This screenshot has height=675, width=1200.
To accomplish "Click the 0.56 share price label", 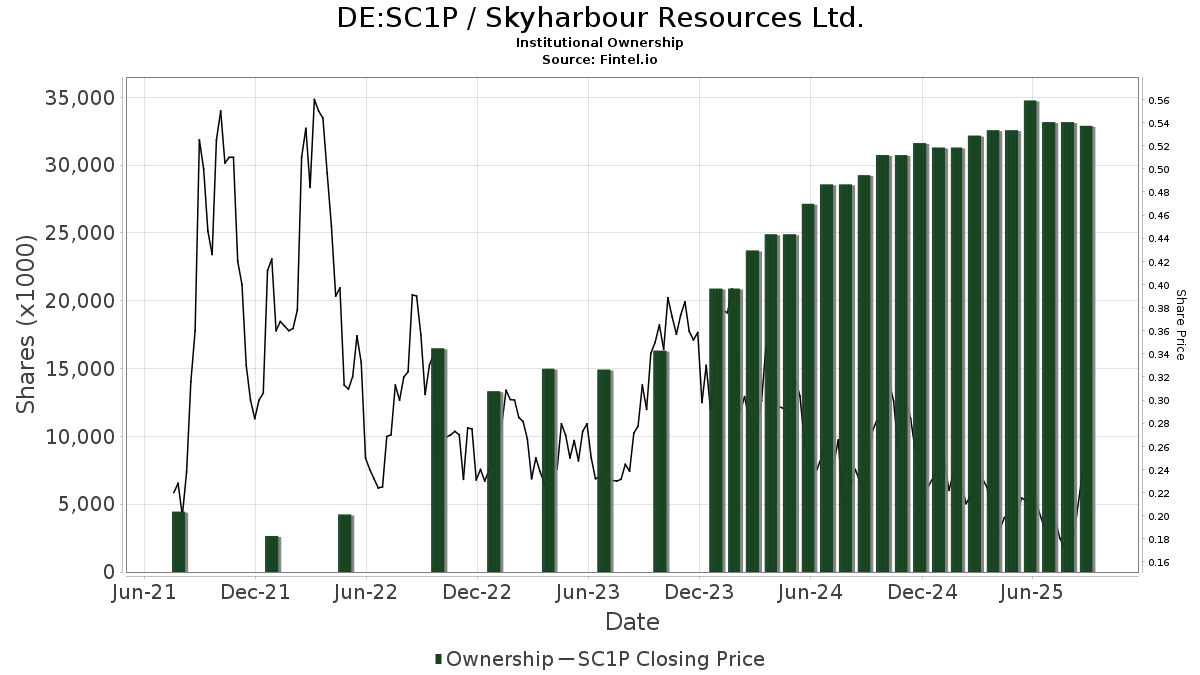I will 1159,101.
